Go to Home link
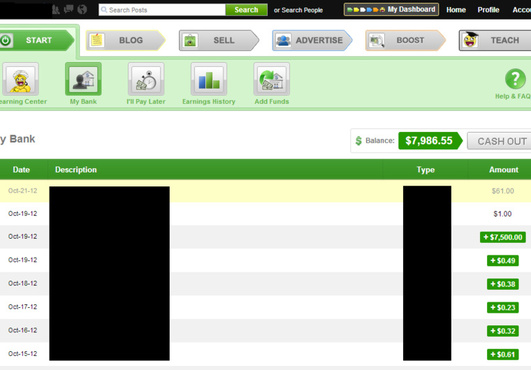This screenshot has width=531, height=370. 456,10
